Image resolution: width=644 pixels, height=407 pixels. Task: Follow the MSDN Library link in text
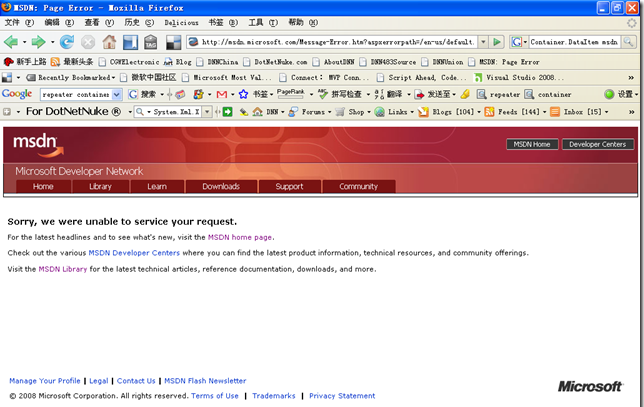63,269
